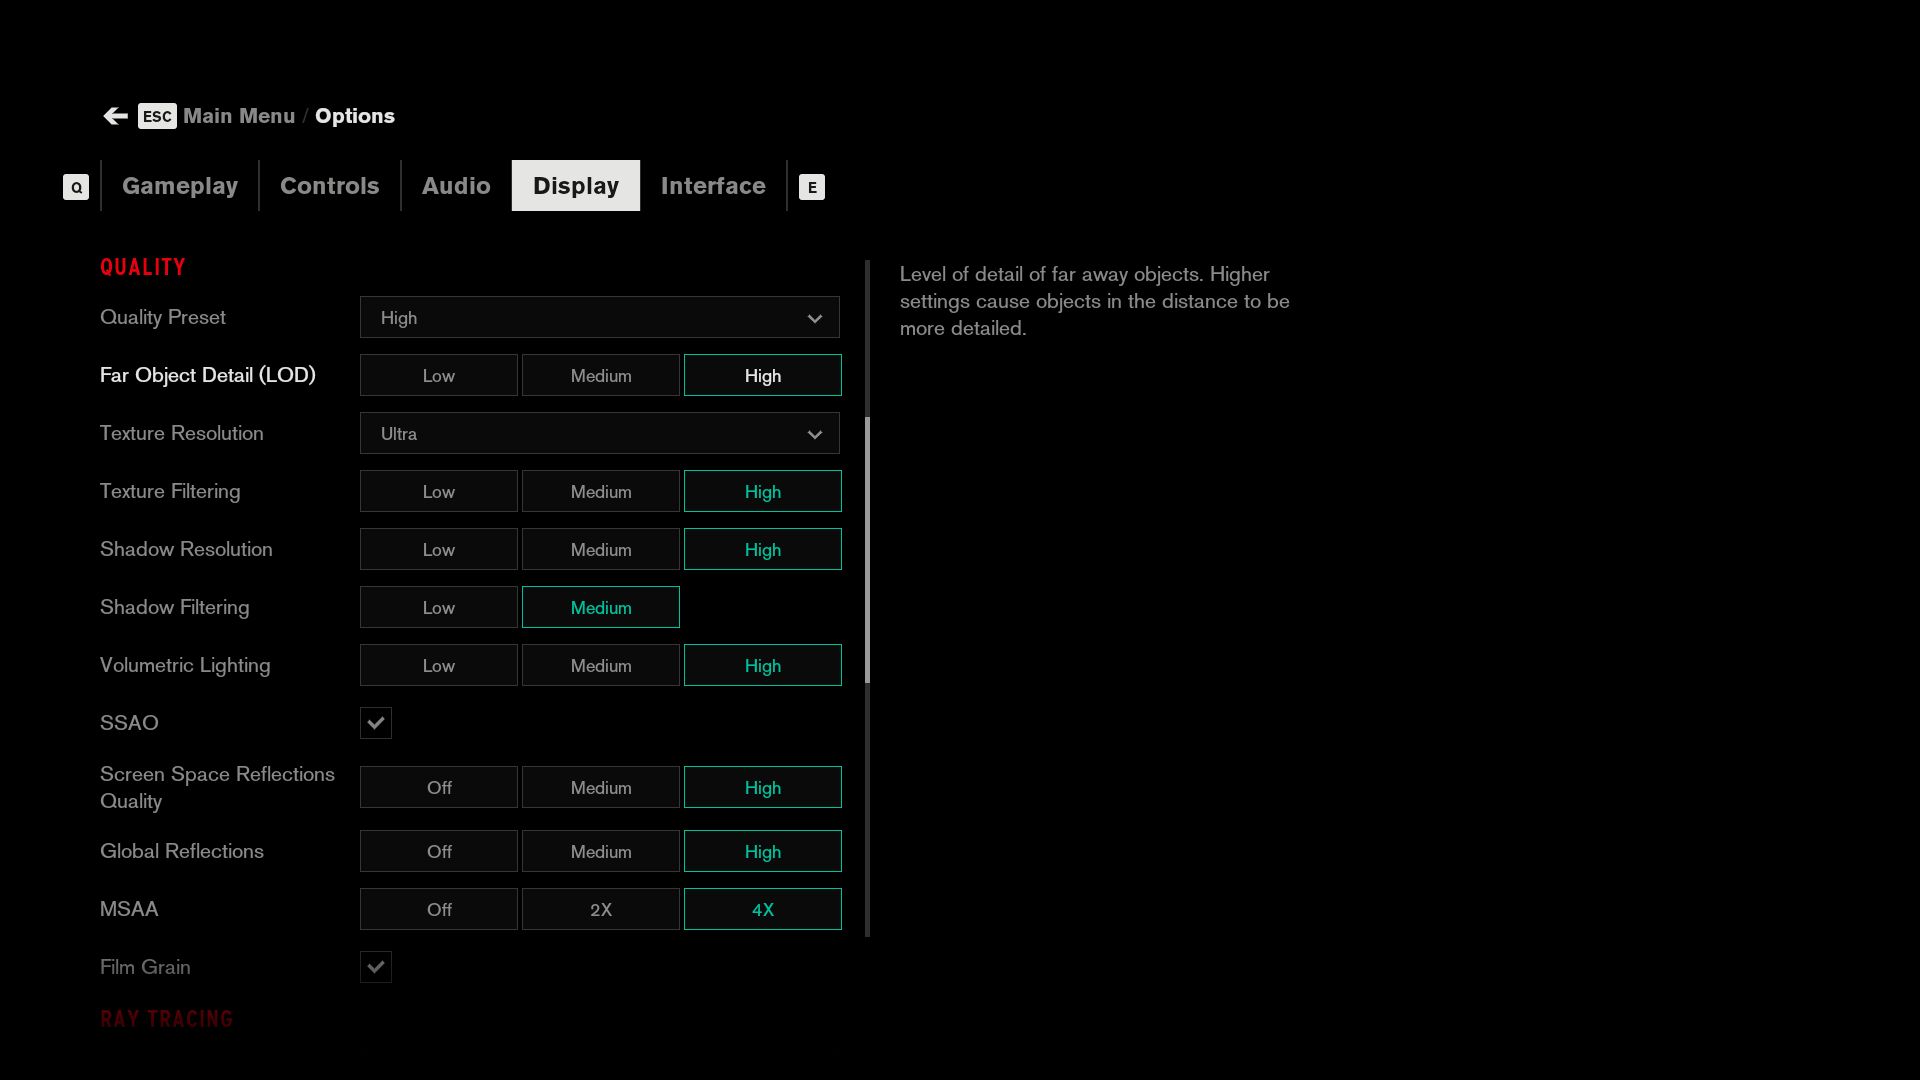The width and height of the screenshot is (1920, 1080).
Task: Turn Global Reflections Off
Action: coord(438,852)
